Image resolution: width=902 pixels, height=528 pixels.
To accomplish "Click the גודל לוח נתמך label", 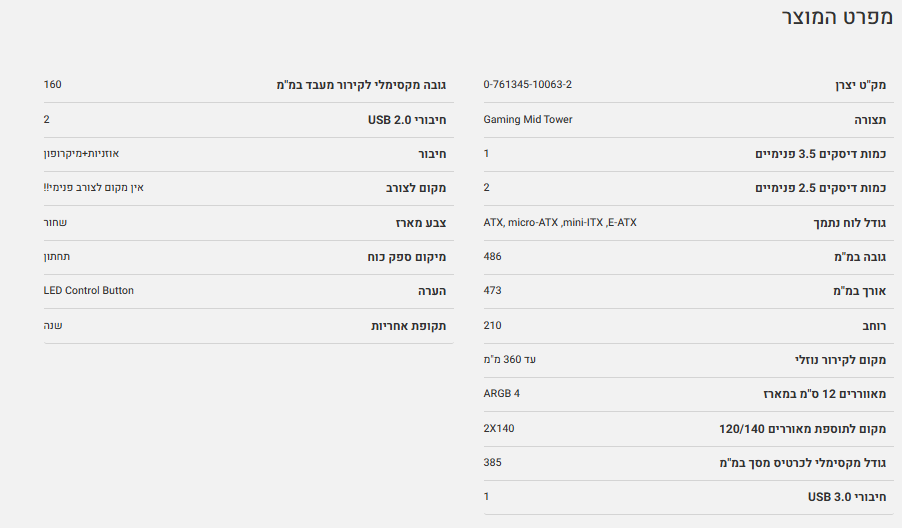I will click(849, 223).
